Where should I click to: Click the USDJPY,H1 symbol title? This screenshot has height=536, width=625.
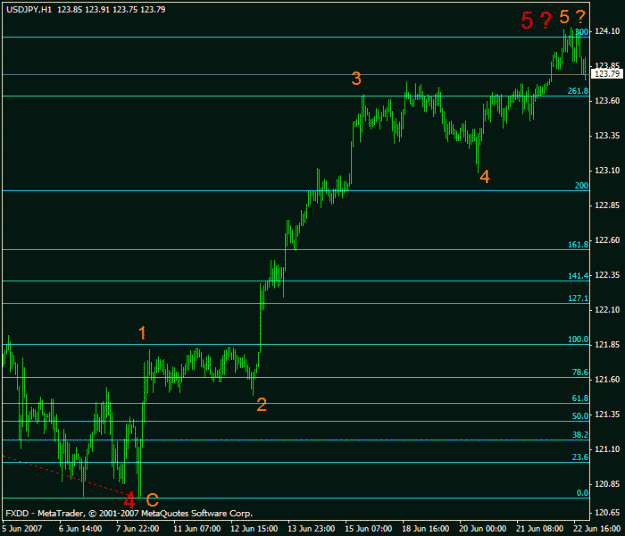pyautogui.click(x=29, y=10)
